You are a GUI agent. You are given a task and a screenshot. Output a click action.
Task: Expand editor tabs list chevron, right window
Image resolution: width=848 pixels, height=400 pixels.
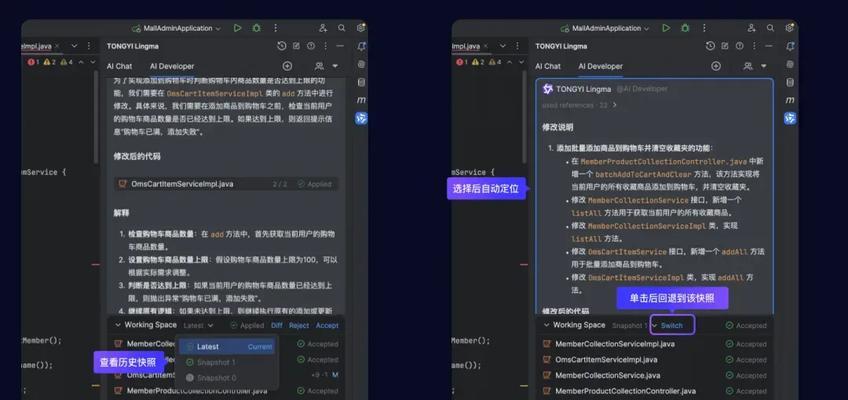point(502,46)
